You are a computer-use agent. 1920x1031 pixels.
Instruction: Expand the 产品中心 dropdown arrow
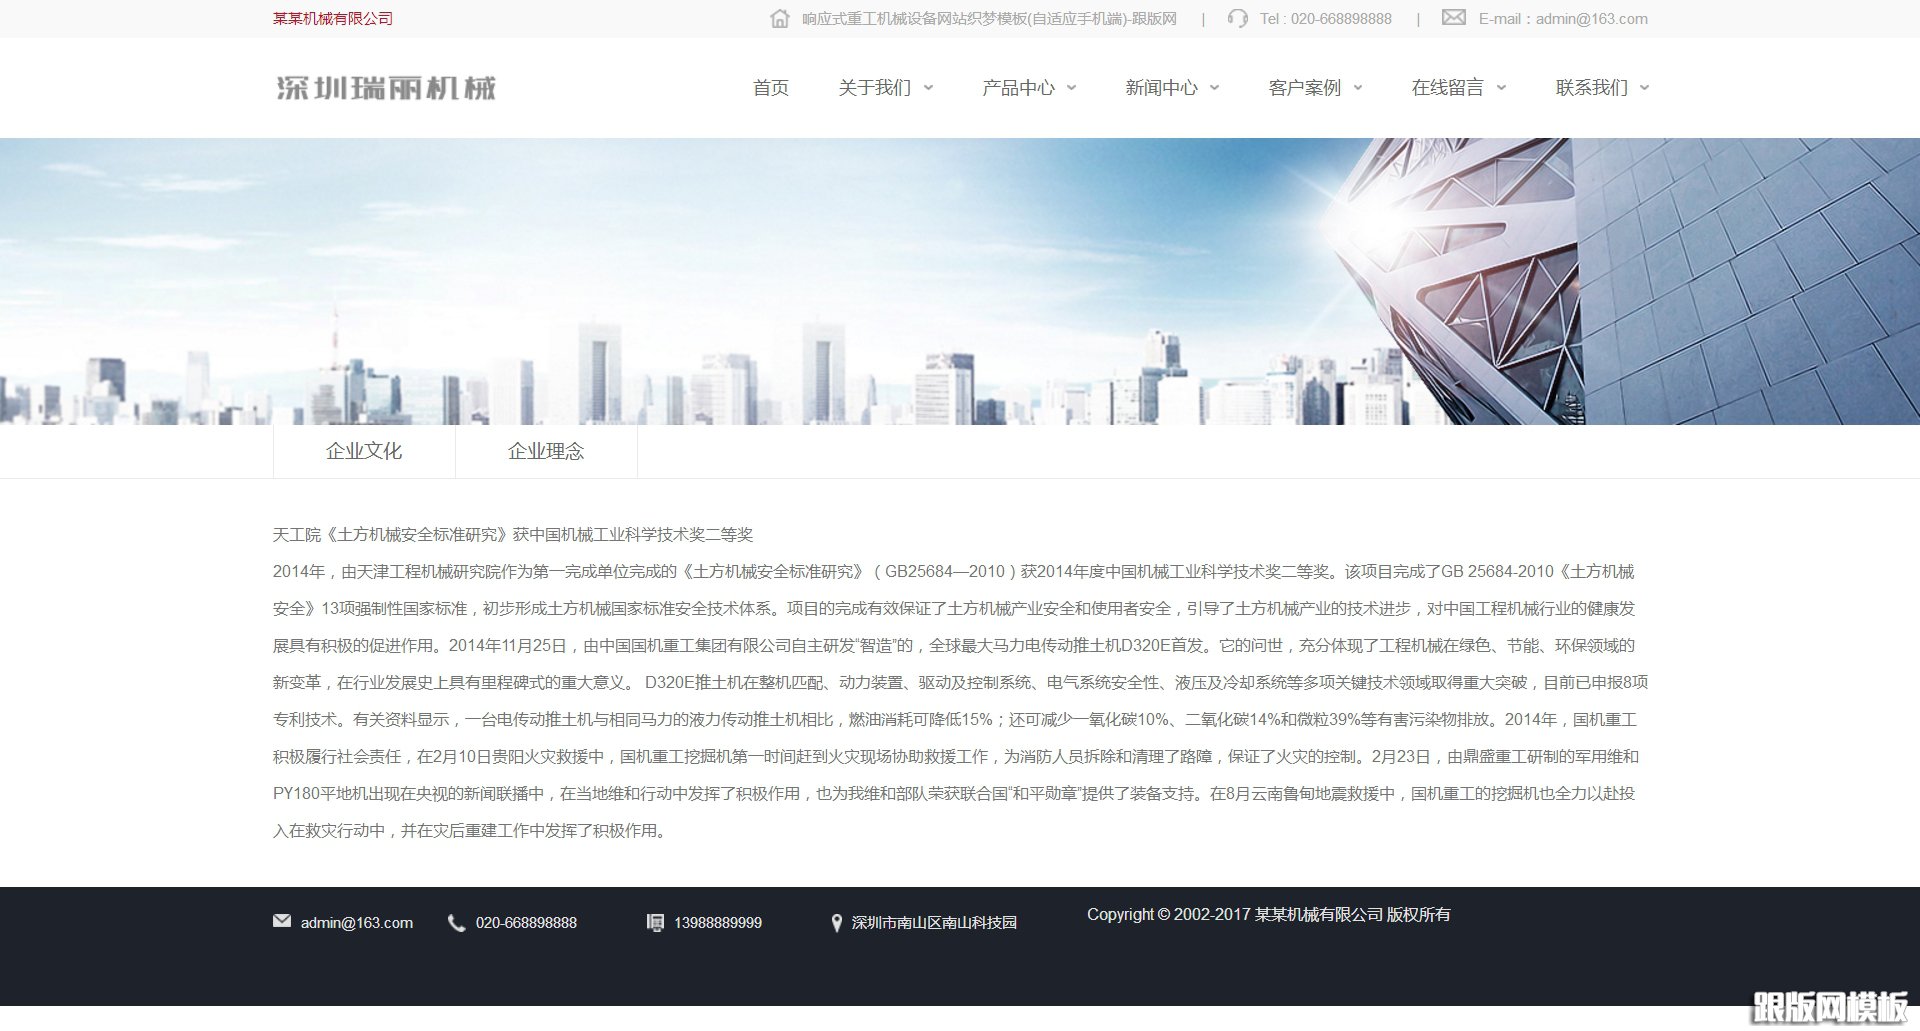point(1072,88)
